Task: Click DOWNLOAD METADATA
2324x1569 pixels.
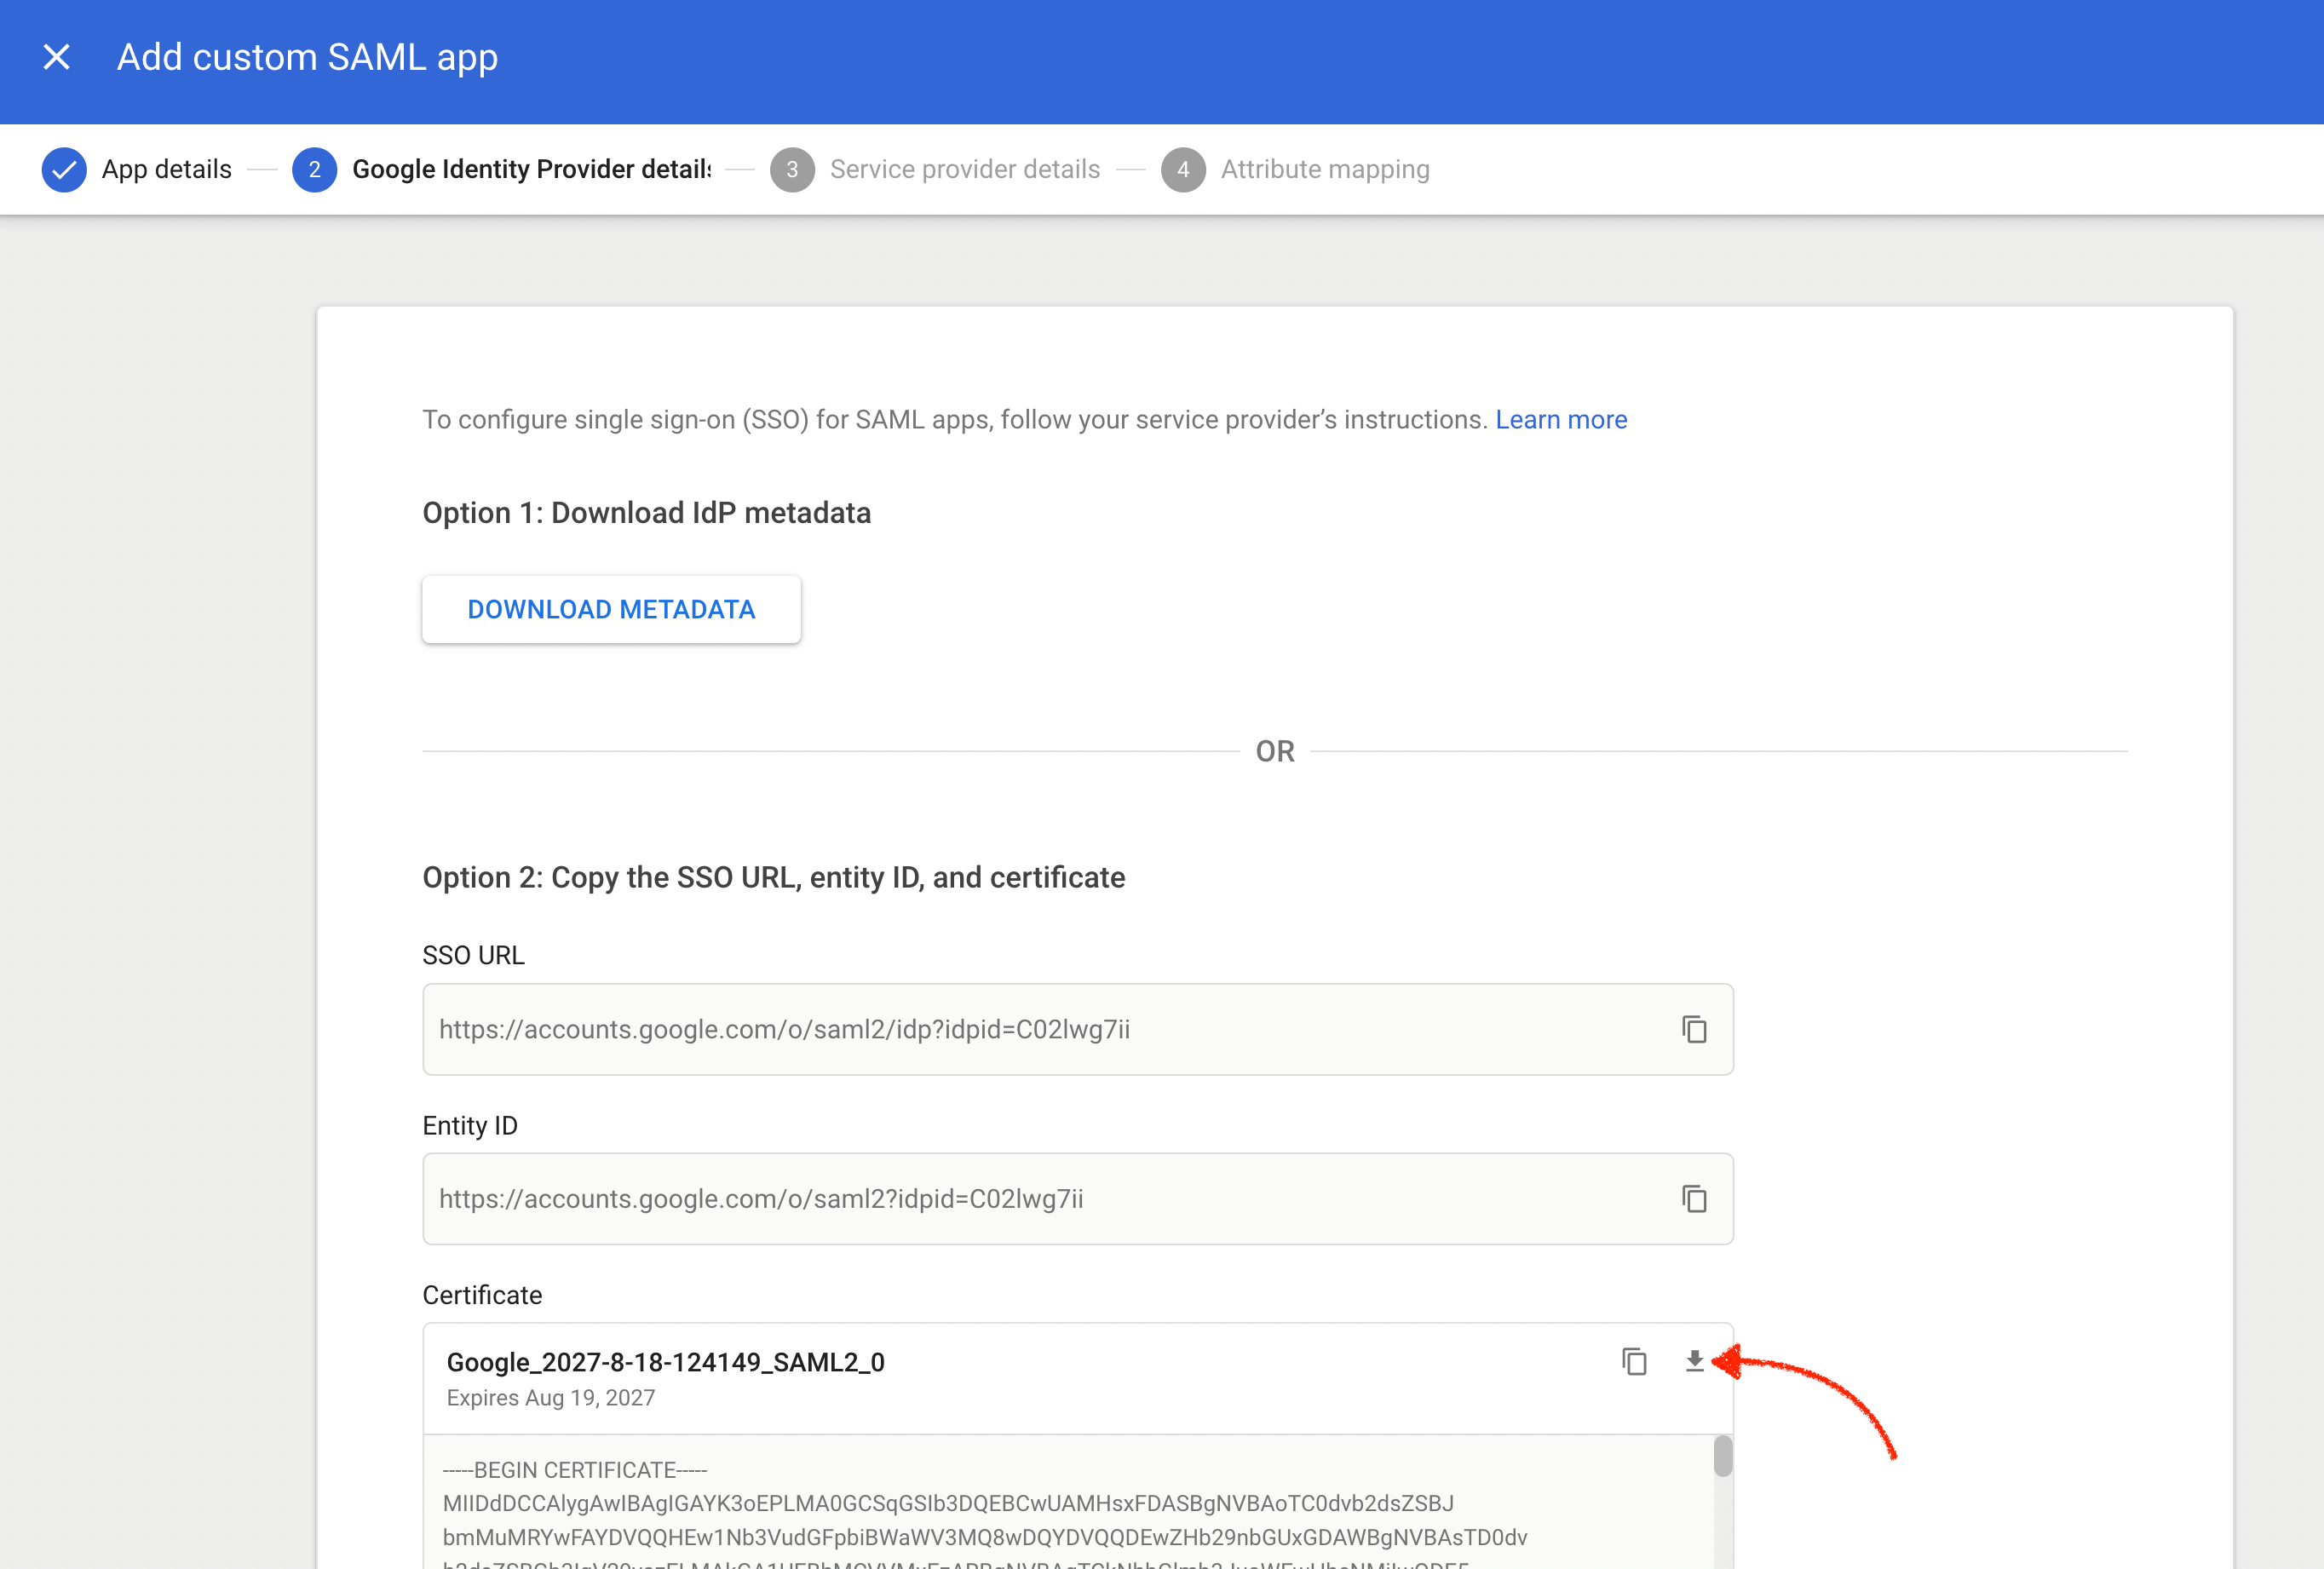Action: tap(611, 609)
